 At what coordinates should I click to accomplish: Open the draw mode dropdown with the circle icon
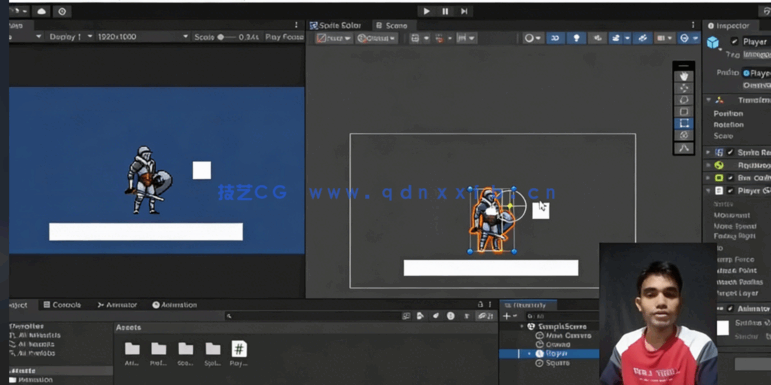[x=533, y=38]
